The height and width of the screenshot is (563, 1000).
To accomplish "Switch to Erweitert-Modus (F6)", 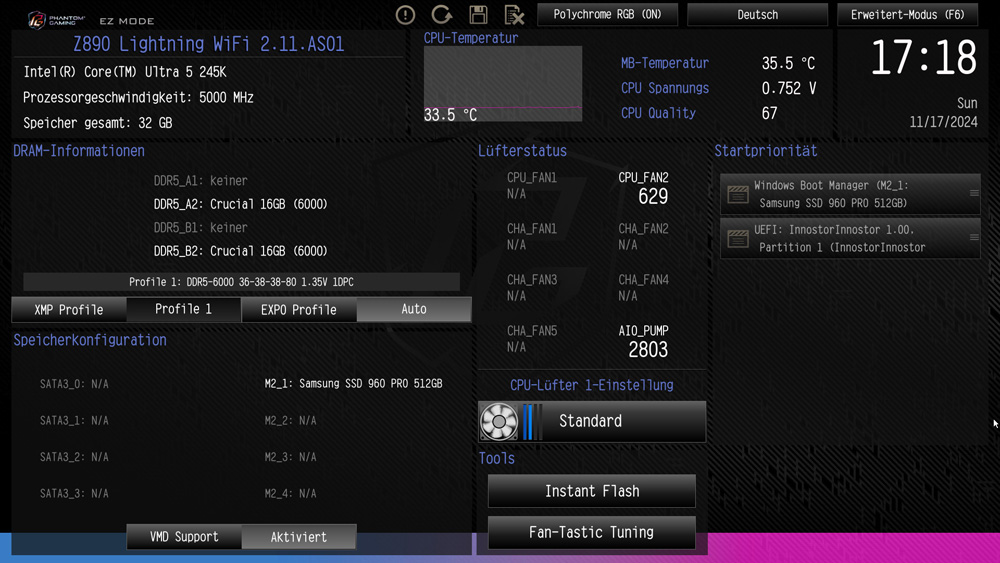I will (907, 15).
